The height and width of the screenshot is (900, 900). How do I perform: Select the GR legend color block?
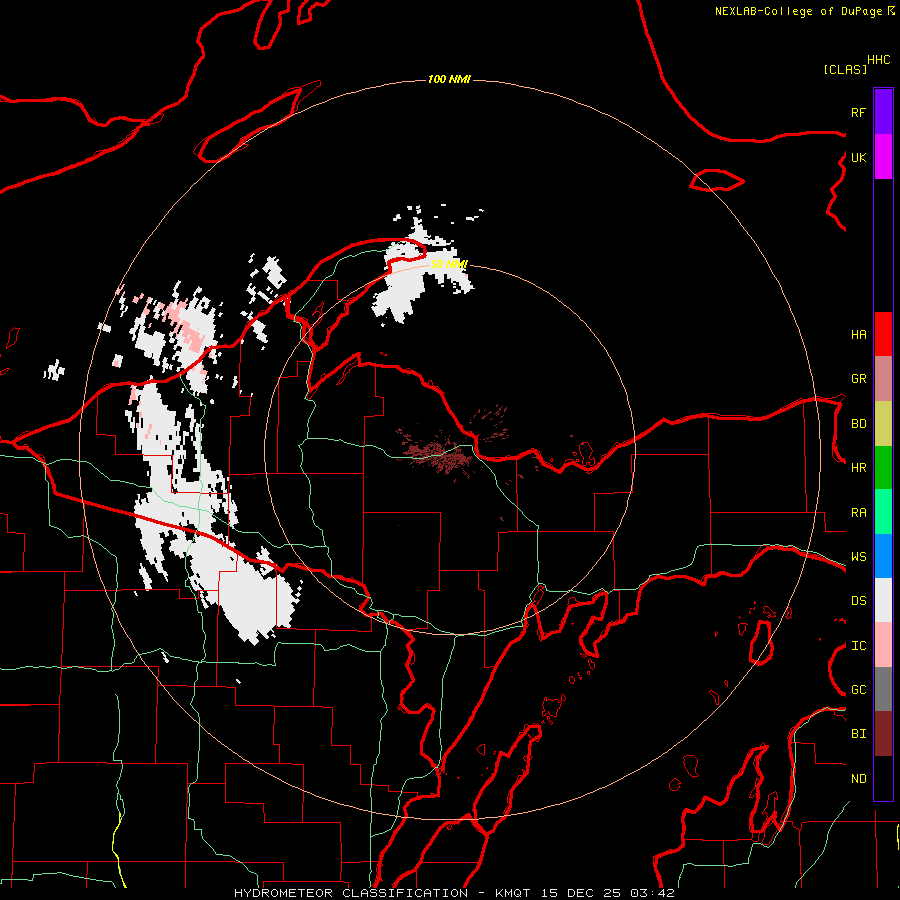pyautogui.click(x=883, y=379)
